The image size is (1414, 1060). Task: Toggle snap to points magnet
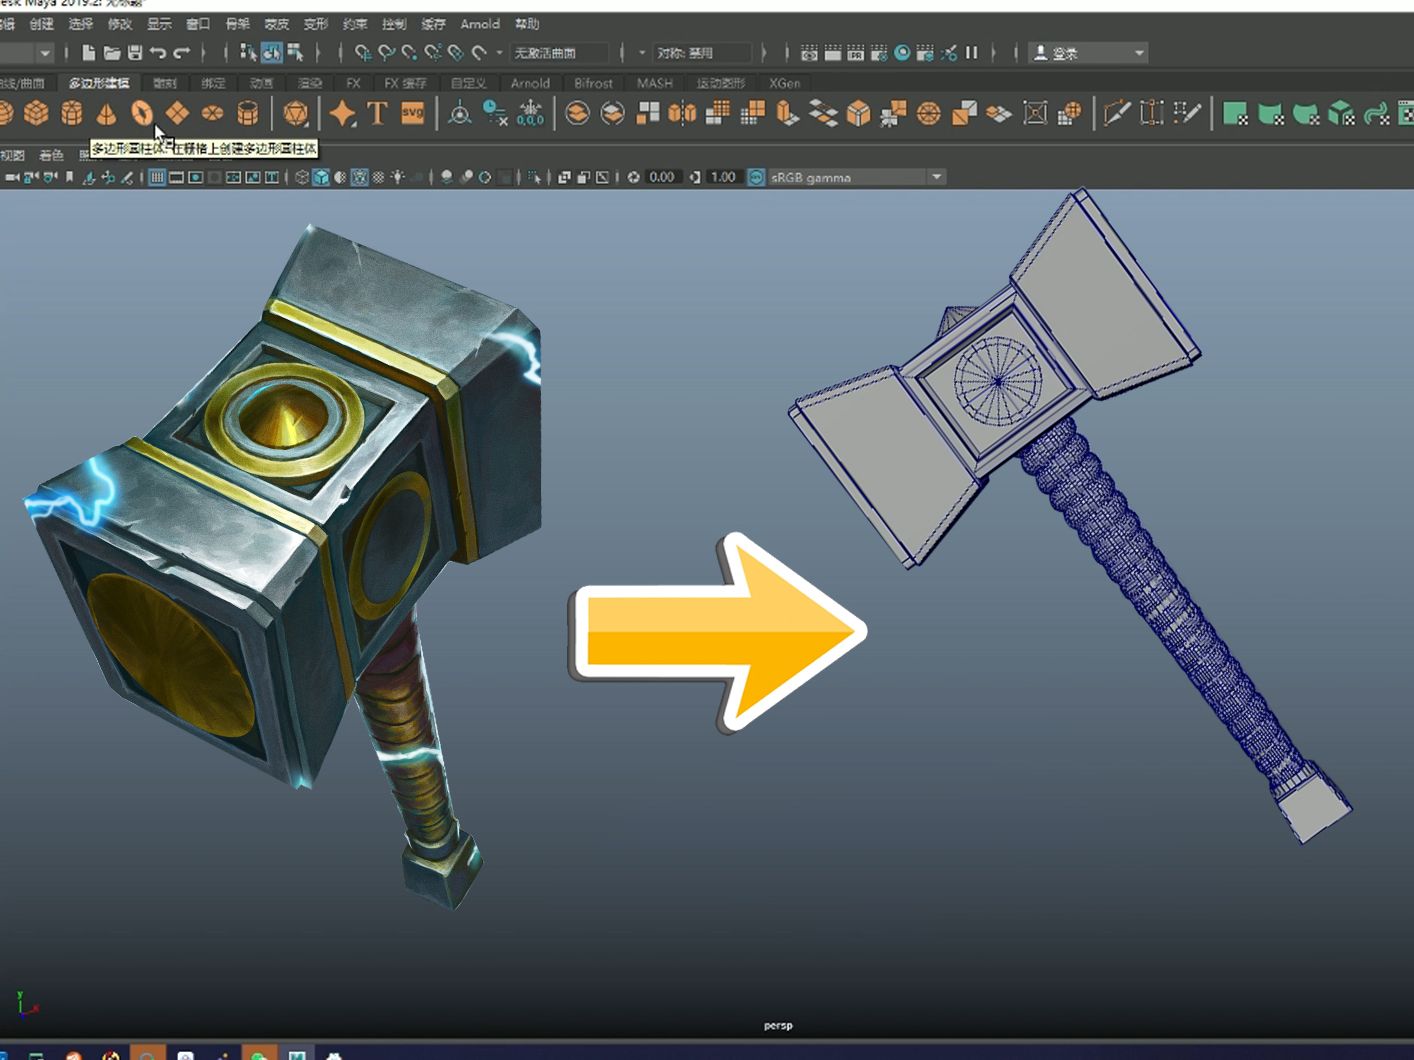coord(409,53)
